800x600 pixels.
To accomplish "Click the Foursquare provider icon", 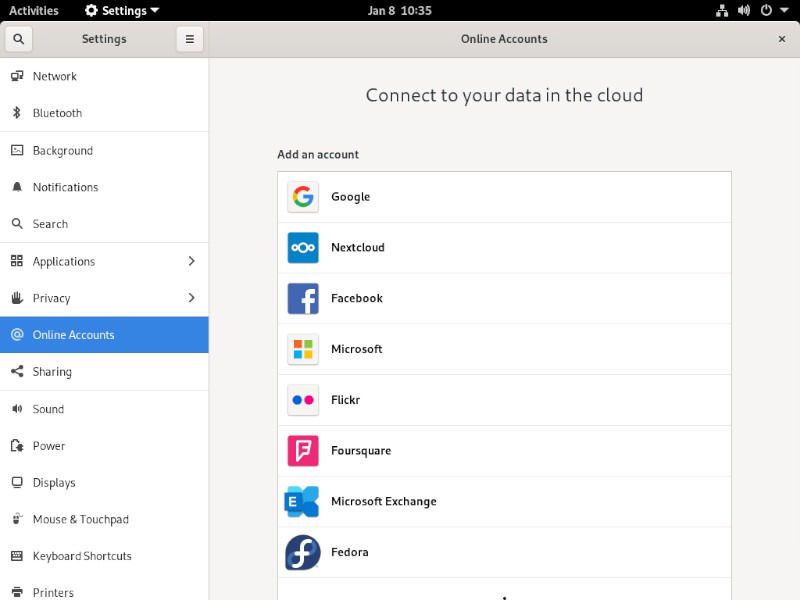I will tap(302, 451).
